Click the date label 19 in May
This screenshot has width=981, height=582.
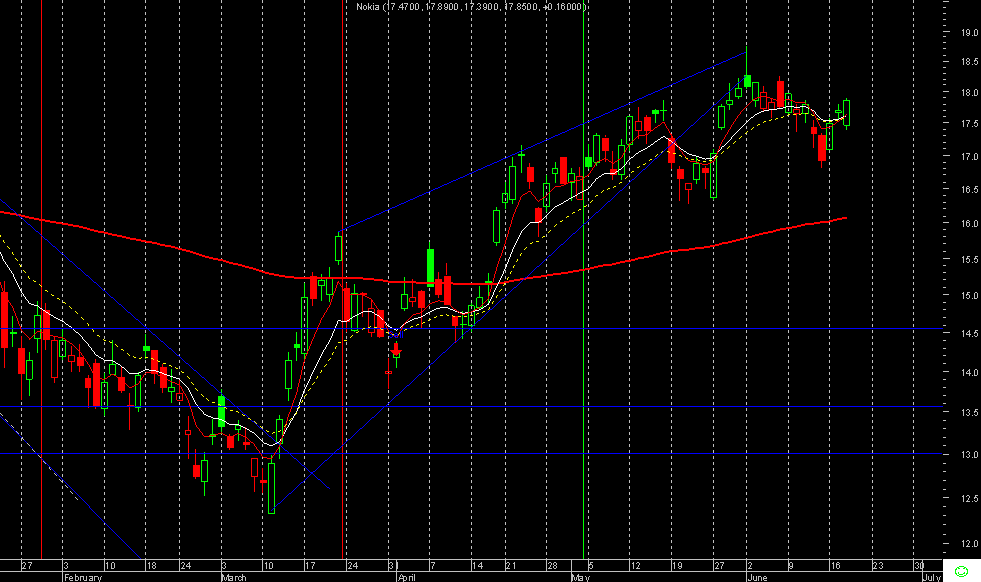pos(677,566)
